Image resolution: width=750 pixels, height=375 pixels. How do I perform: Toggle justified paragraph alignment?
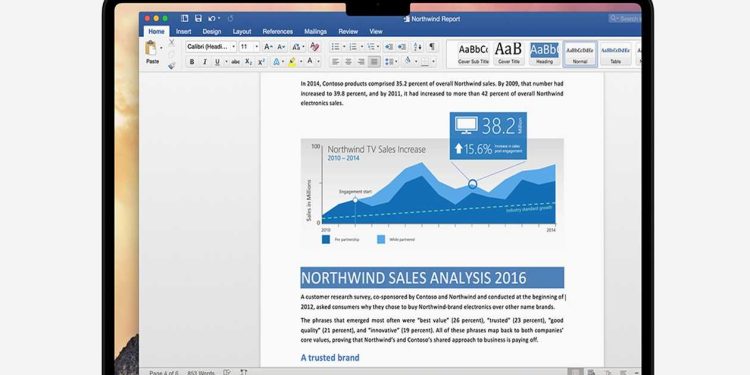[374, 62]
